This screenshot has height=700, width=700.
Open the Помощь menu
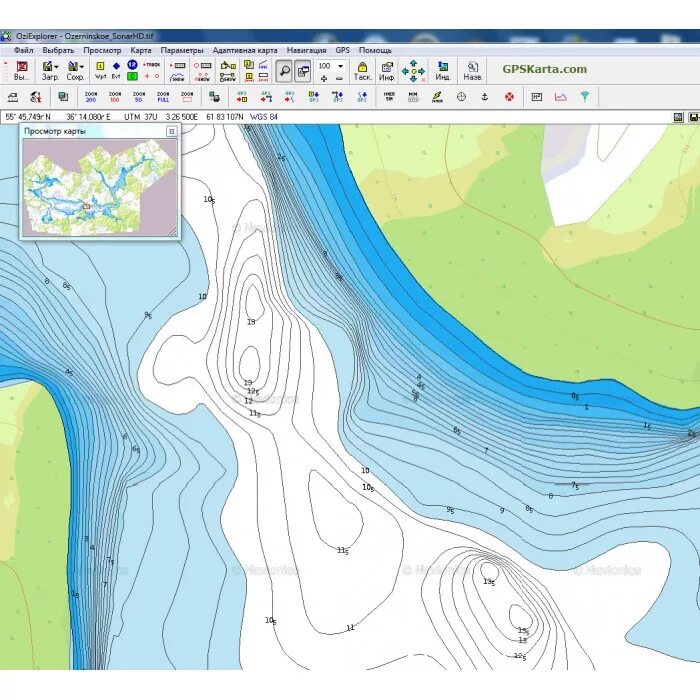pos(375,50)
